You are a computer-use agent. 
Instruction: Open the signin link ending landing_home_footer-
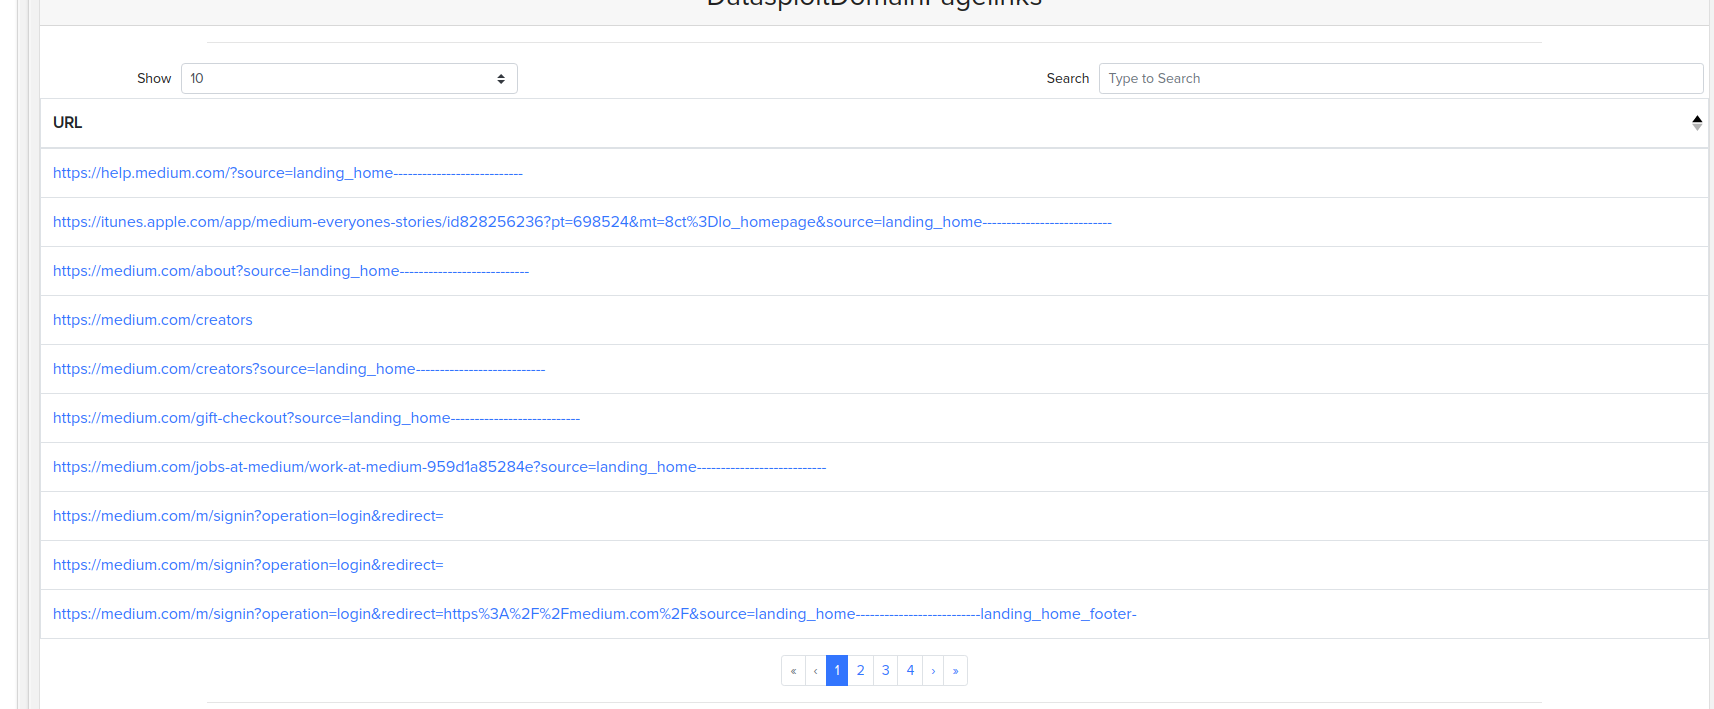(595, 614)
